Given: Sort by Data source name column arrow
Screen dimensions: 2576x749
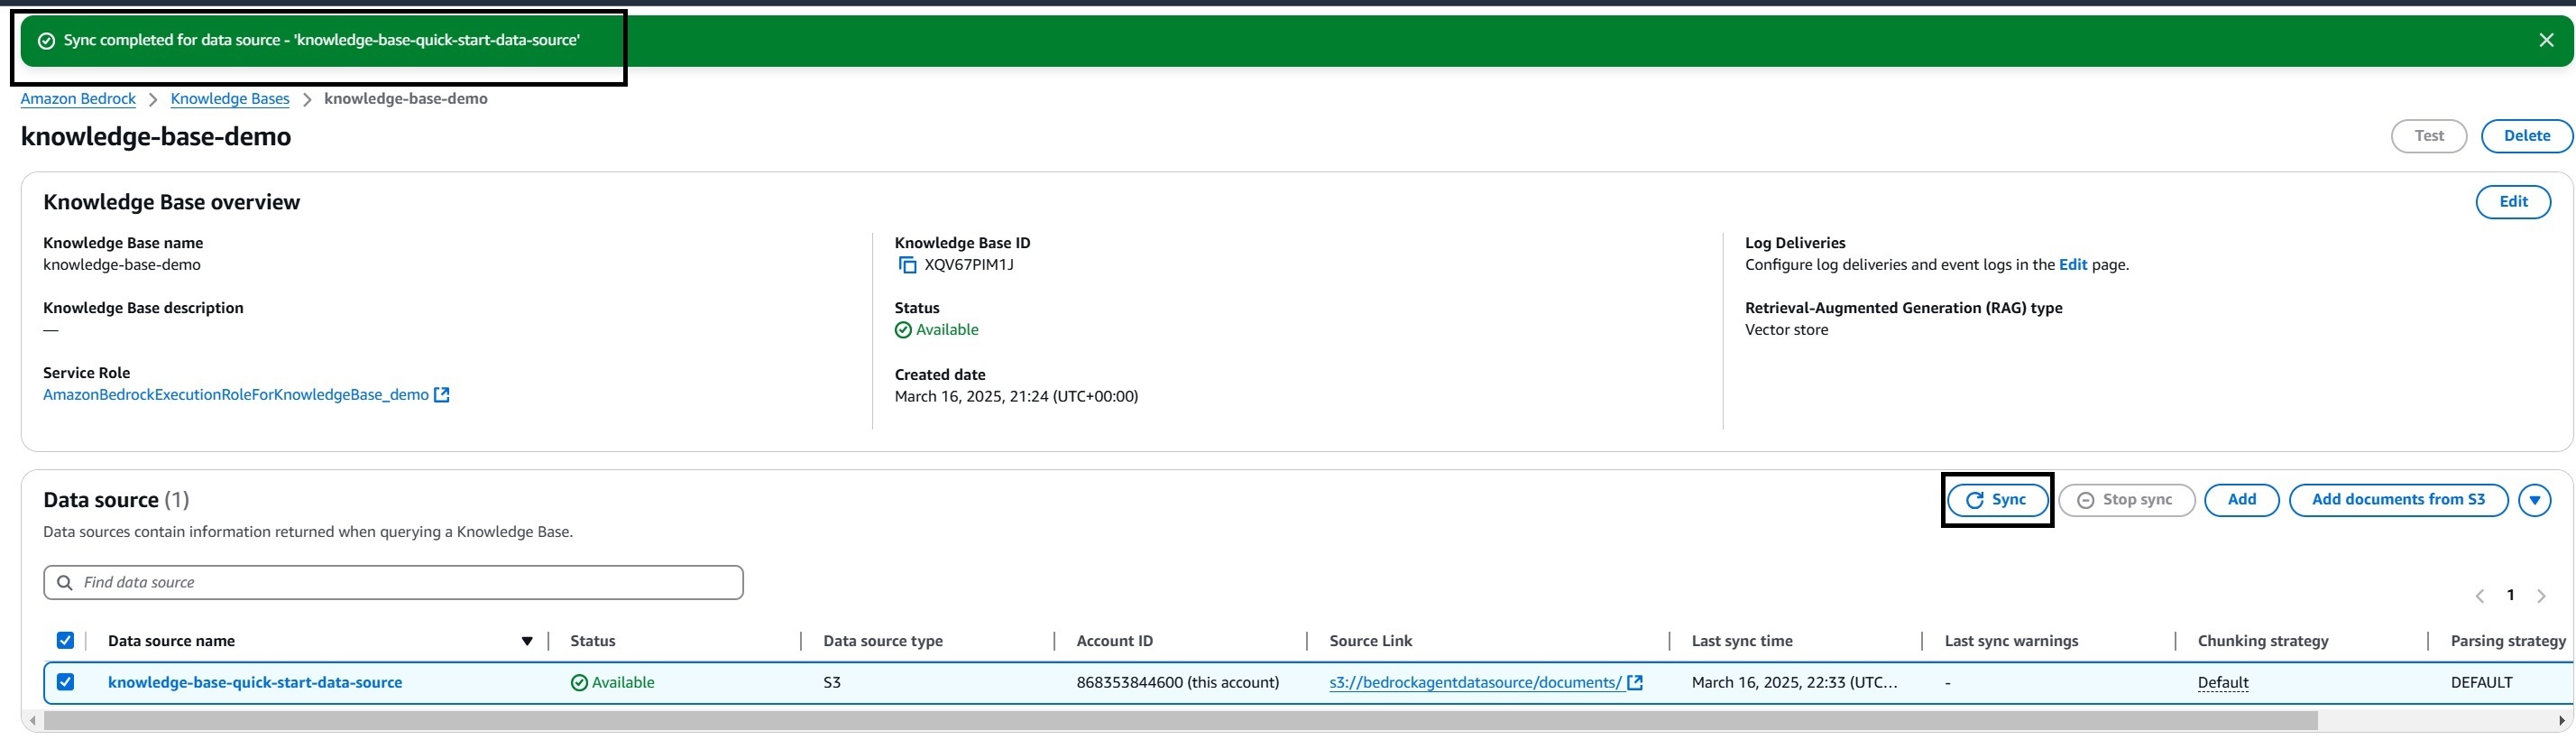Looking at the screenshot, I should pos(527,641).
